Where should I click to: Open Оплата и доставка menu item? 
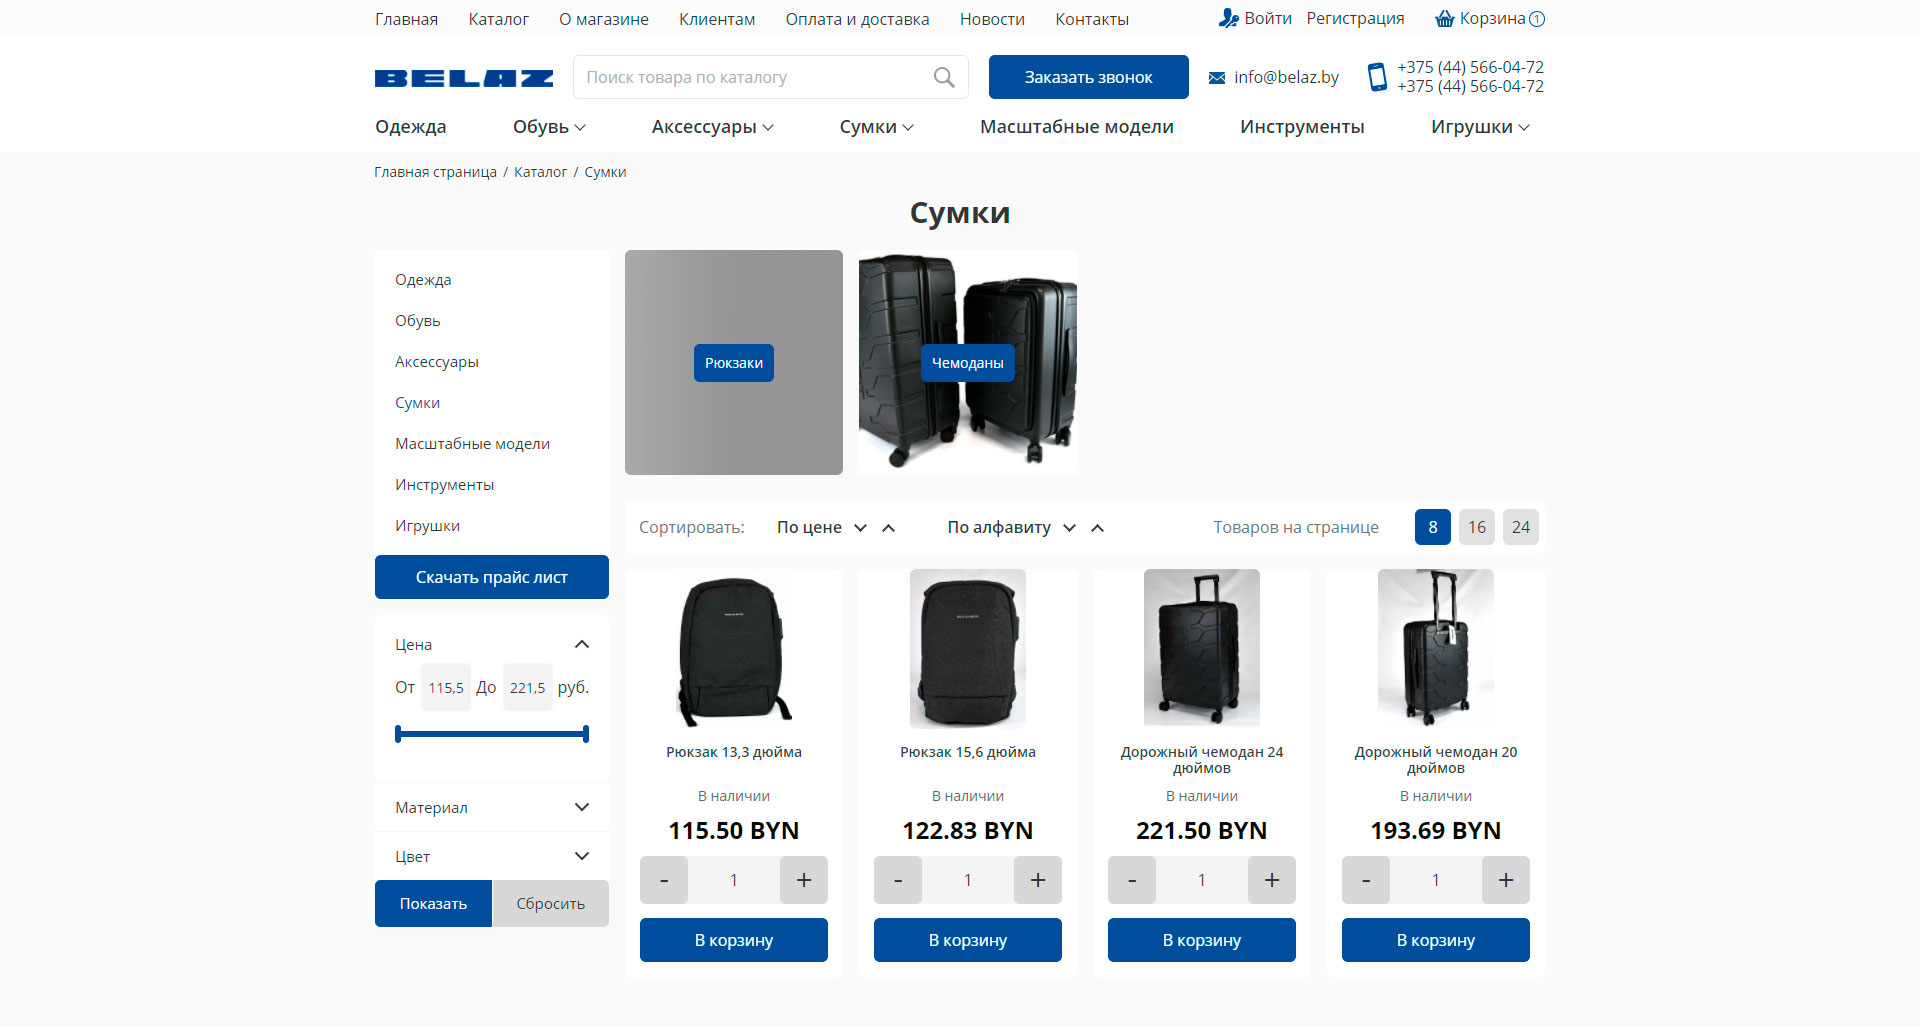click(857, 19)
